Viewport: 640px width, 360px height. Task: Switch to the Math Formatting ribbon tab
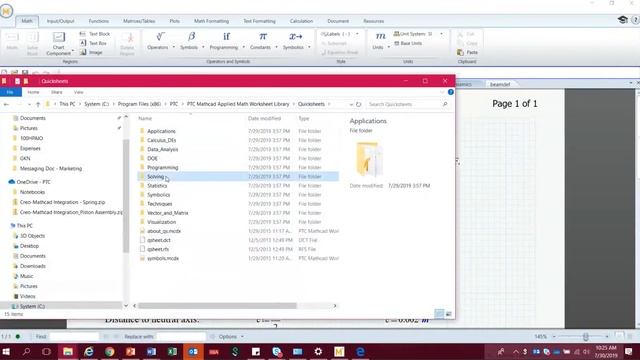211,21
